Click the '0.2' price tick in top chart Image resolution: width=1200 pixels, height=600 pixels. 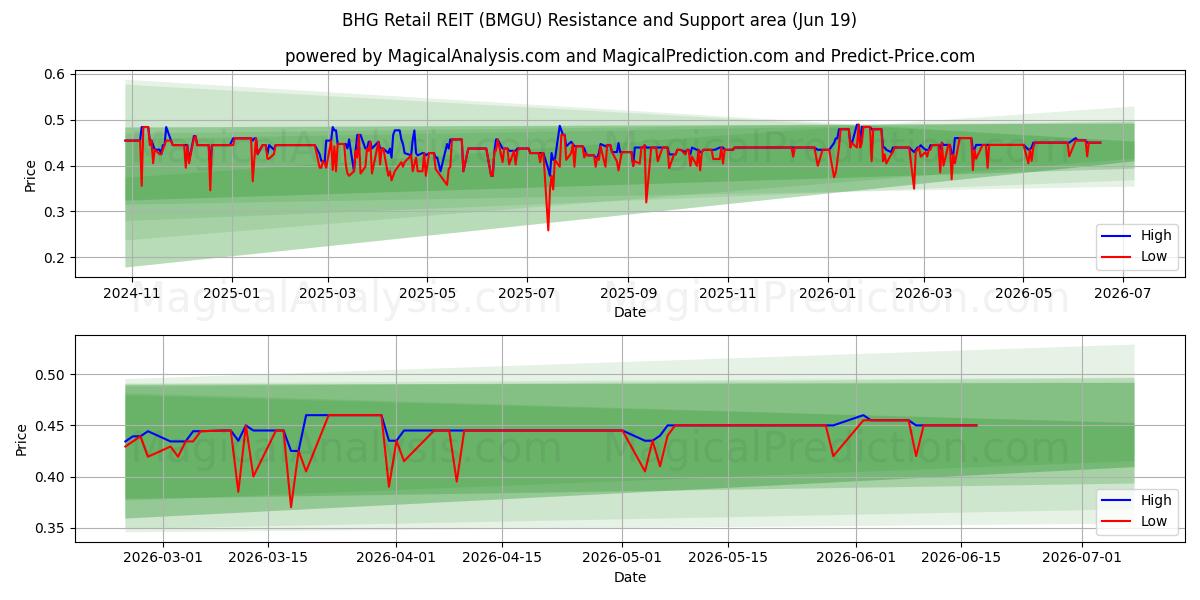(55, 258)
